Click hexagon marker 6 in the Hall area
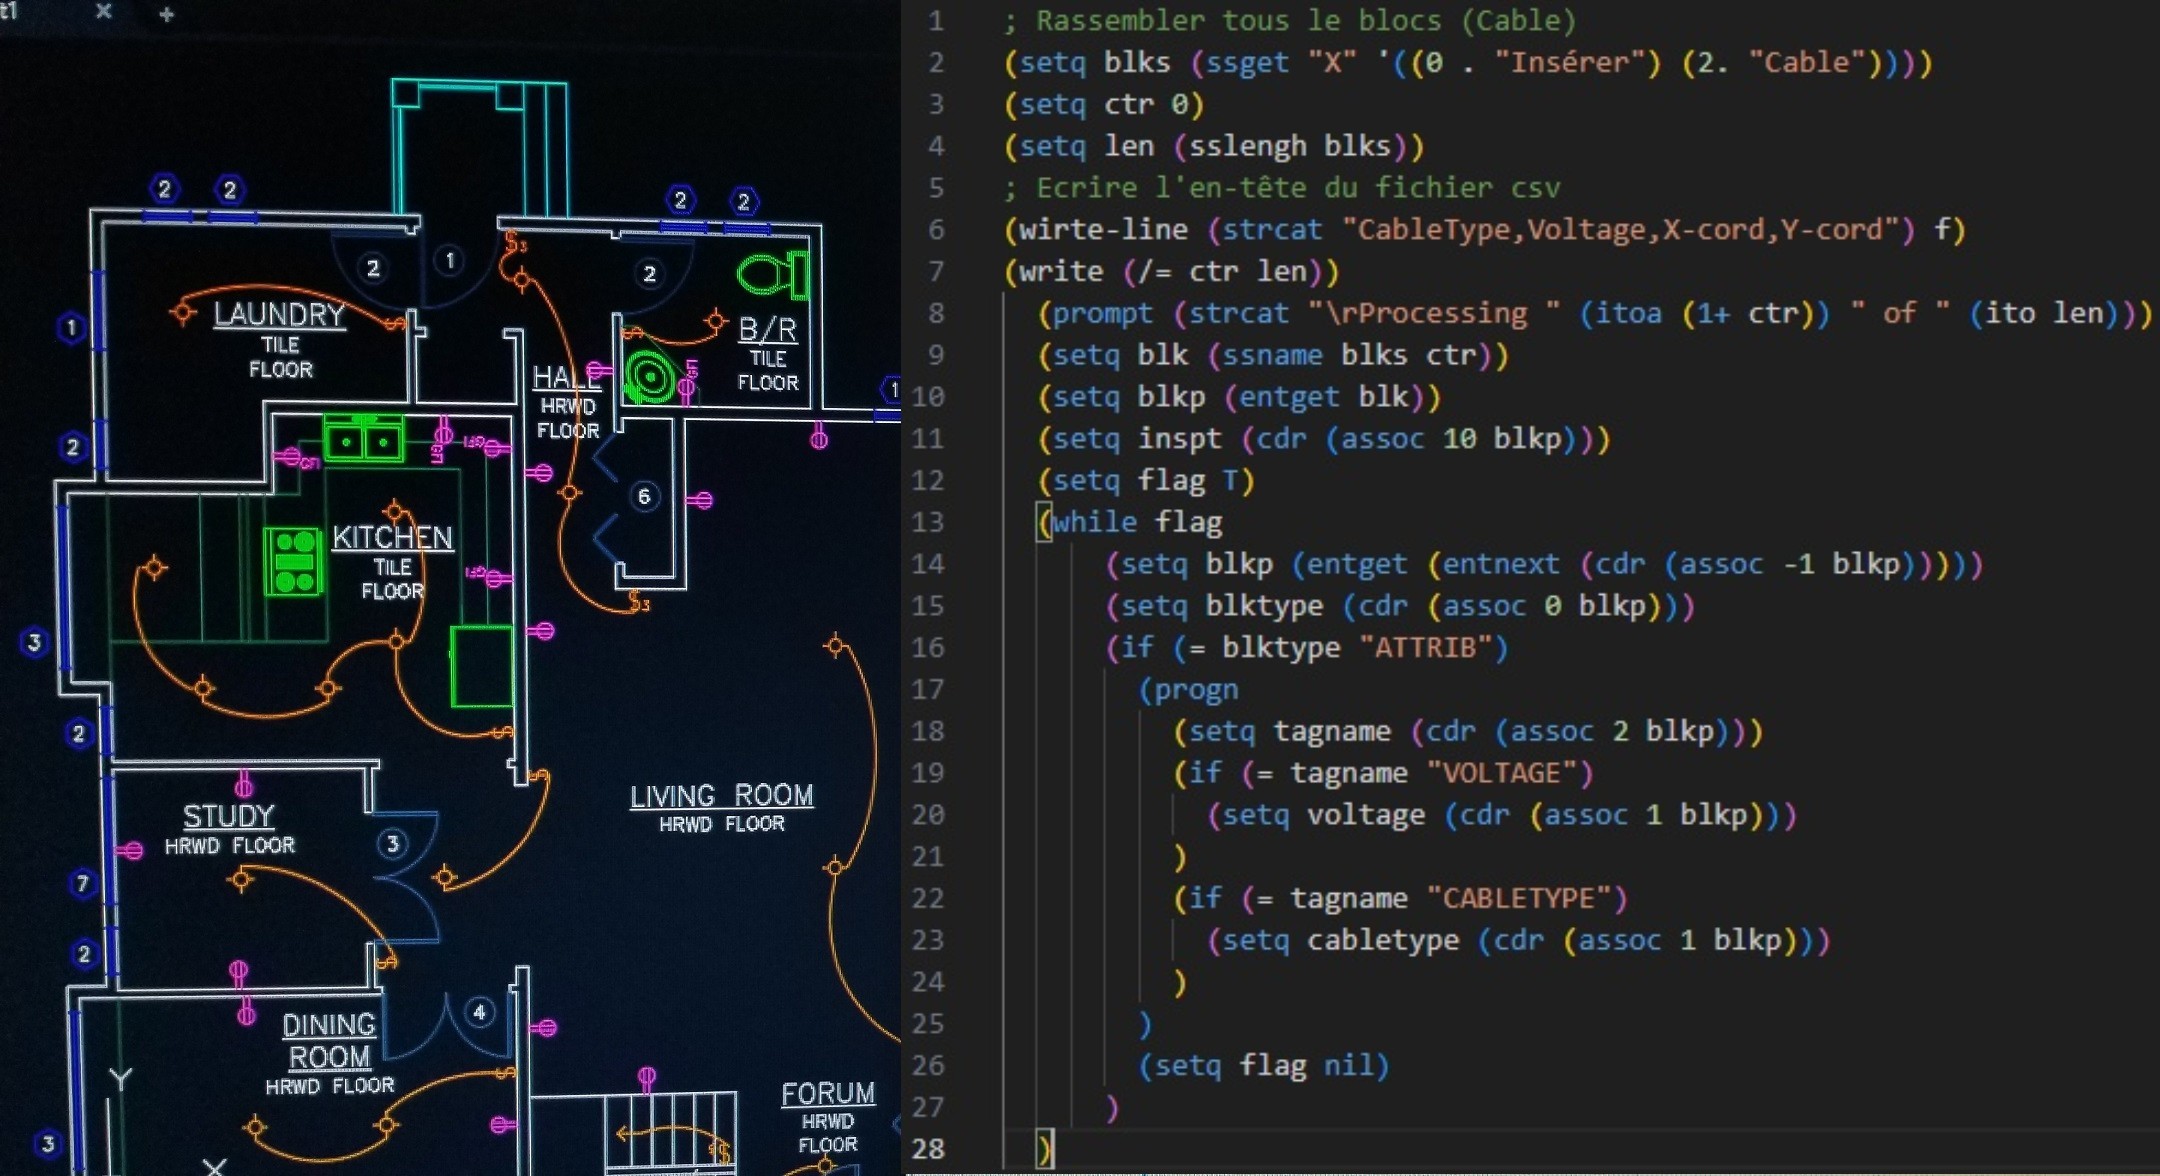Screen dimensions: 2160x1176 (x=647, y=495)
